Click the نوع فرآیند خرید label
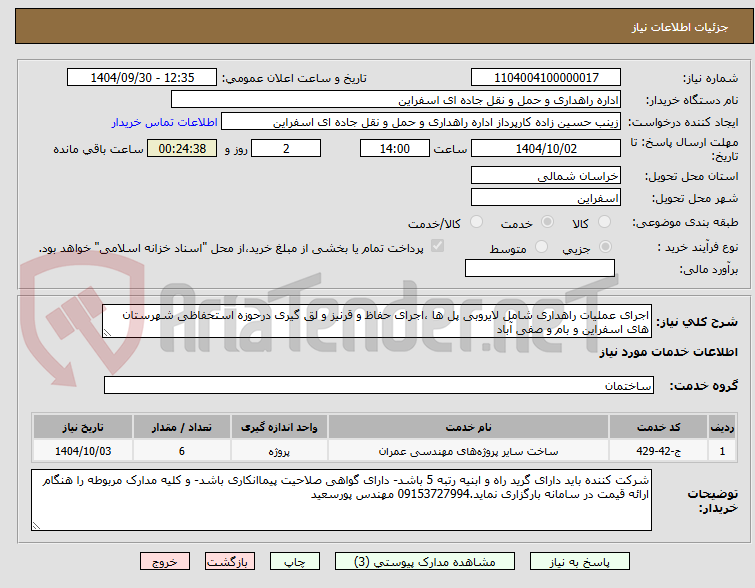Viewport: 755px width, 588px height. pos(698,248)
